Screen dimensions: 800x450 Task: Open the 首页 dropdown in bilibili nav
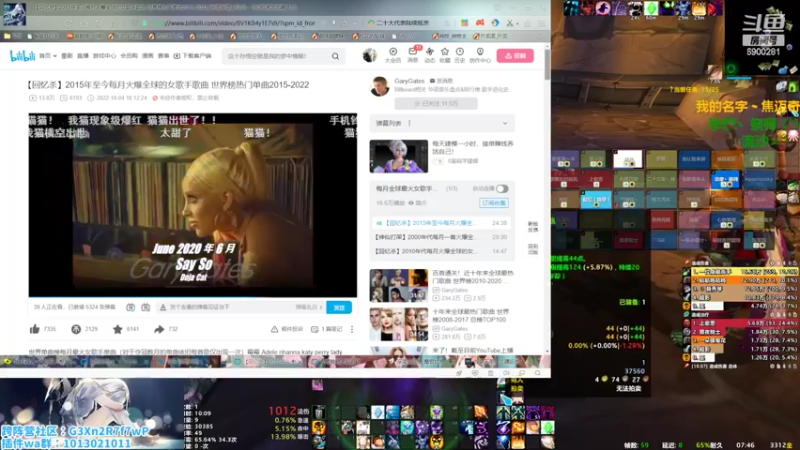pyautogui.click(x=48, y=56)
